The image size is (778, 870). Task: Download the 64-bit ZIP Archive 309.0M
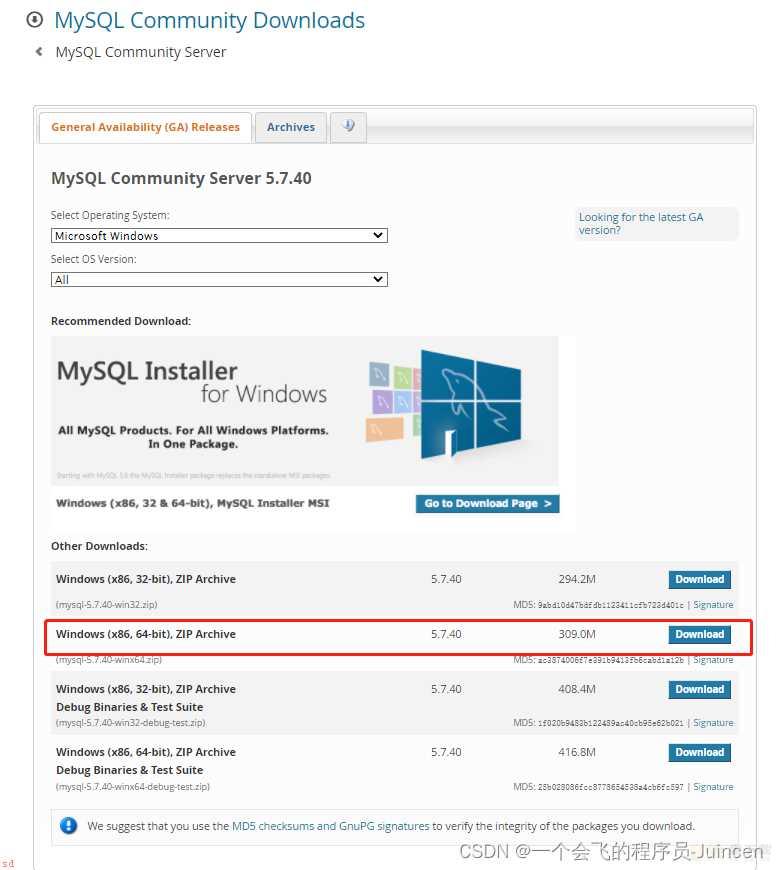pos(699,634)
